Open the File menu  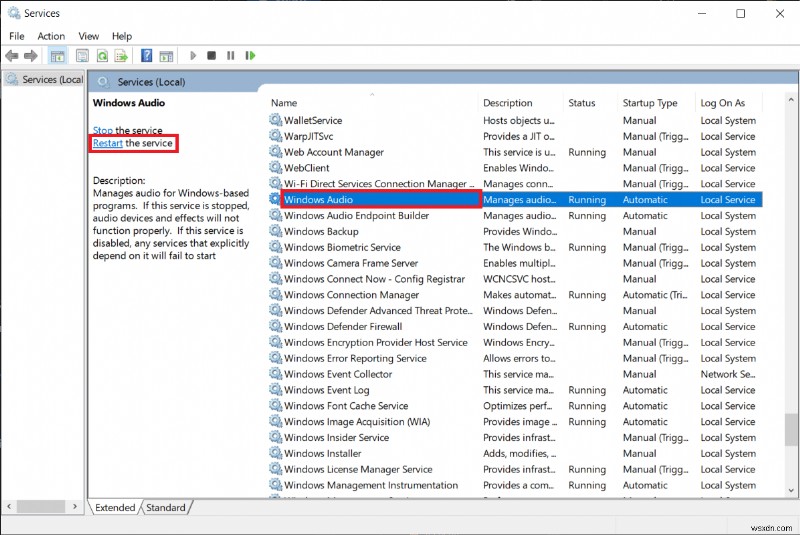[17, 36]
